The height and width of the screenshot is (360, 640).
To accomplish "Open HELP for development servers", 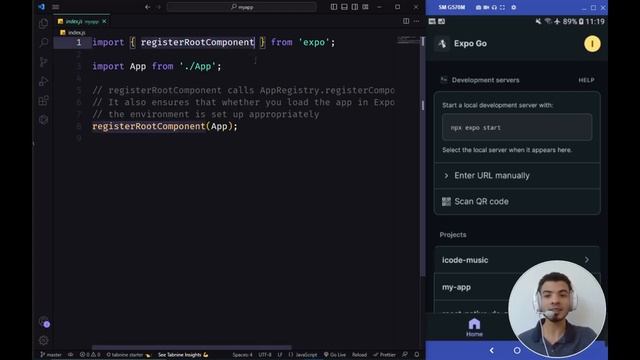I will point(586,80).
